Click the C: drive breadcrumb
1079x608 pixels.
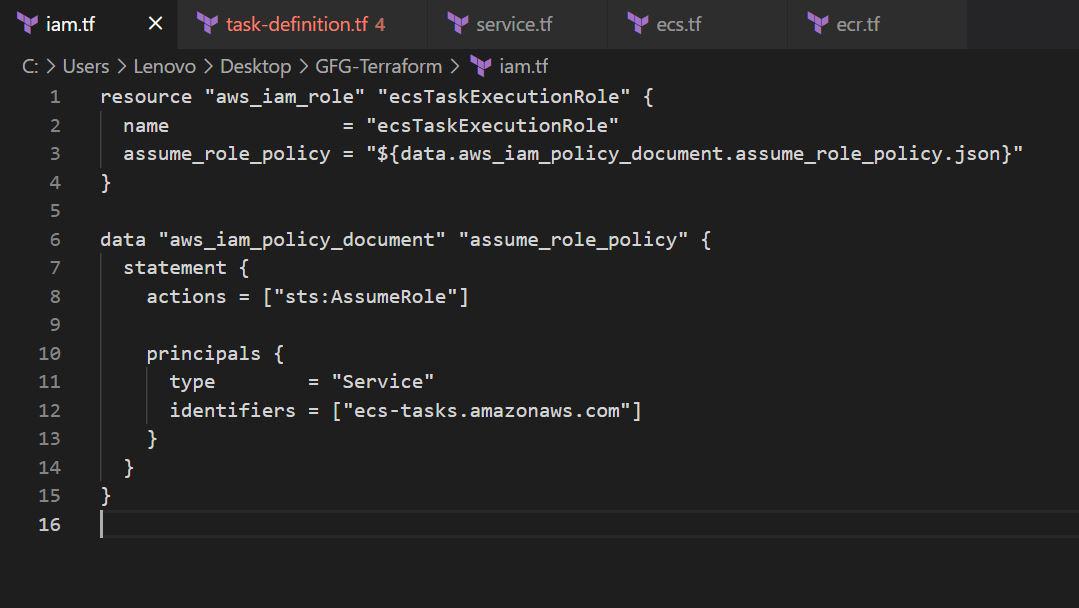[30, 67]
